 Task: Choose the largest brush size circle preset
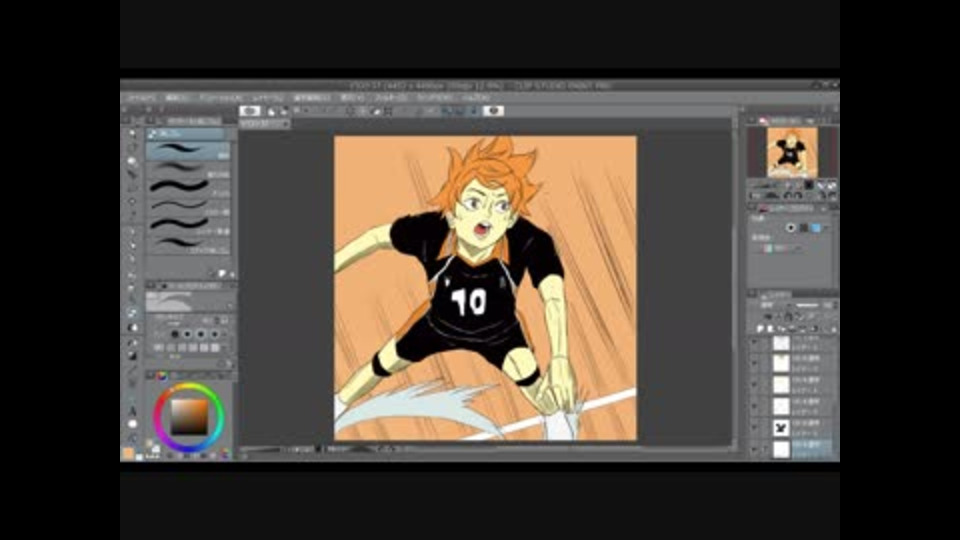(x=174, y=334)
